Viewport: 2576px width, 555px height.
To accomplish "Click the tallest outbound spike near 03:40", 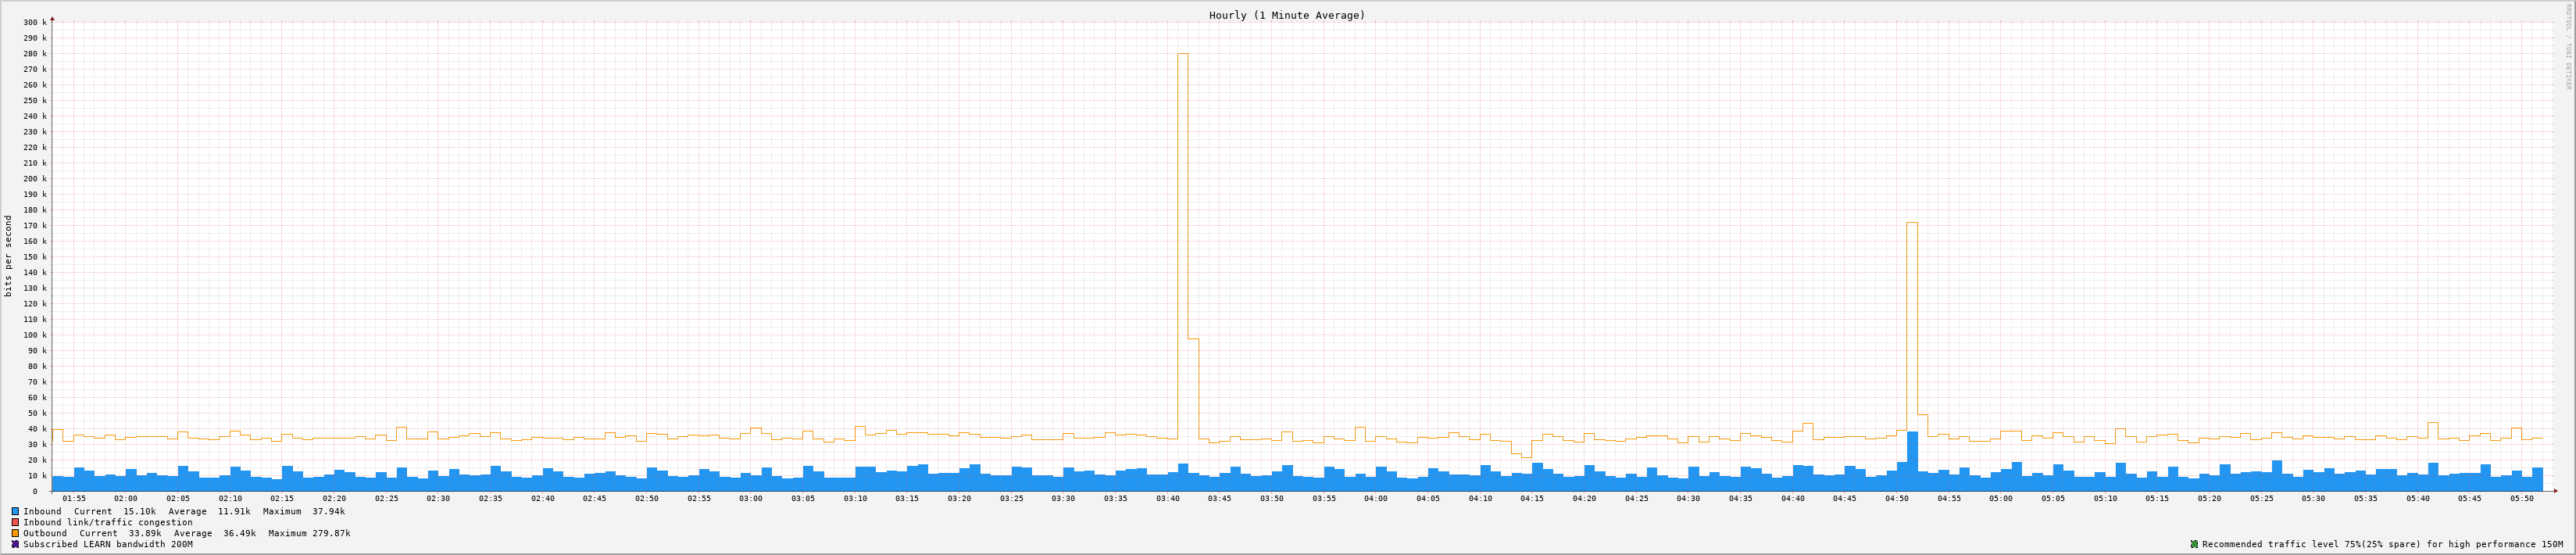I will pyautogui.click(x=1182, y=55).
